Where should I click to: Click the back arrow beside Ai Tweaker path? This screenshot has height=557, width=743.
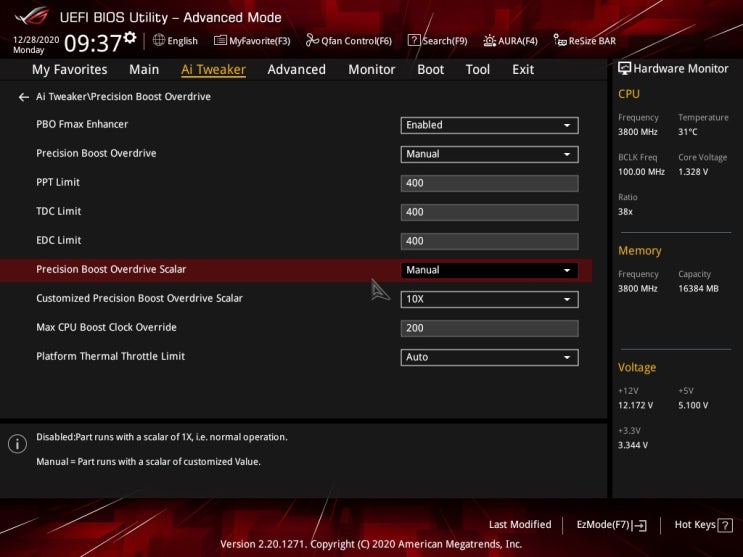tap(24, 97)
